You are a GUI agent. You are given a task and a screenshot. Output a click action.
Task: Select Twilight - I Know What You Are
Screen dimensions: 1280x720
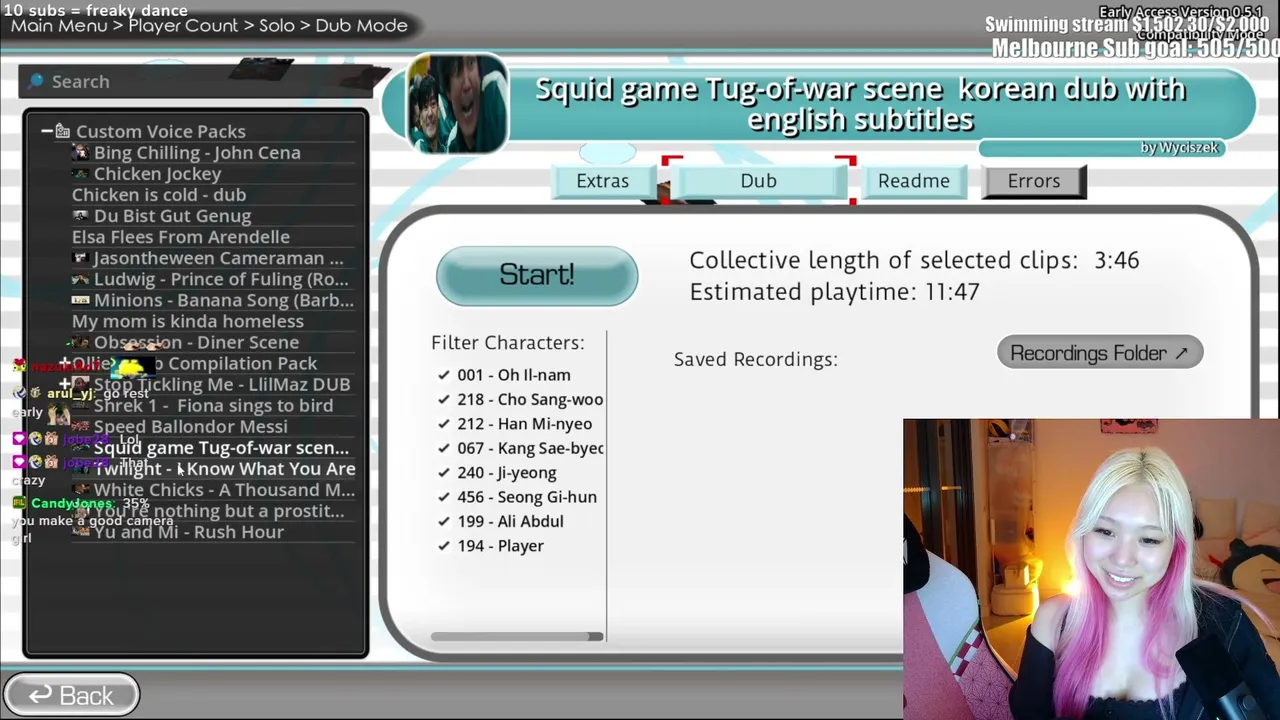[x=224, y=469]
